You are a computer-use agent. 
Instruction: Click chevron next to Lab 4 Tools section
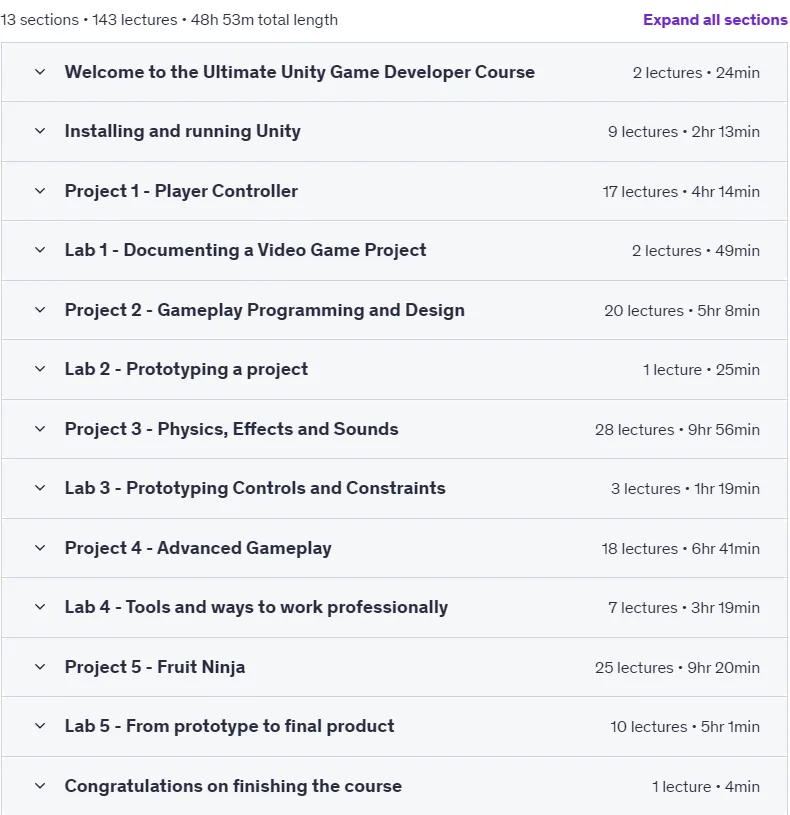coord(40,608)
